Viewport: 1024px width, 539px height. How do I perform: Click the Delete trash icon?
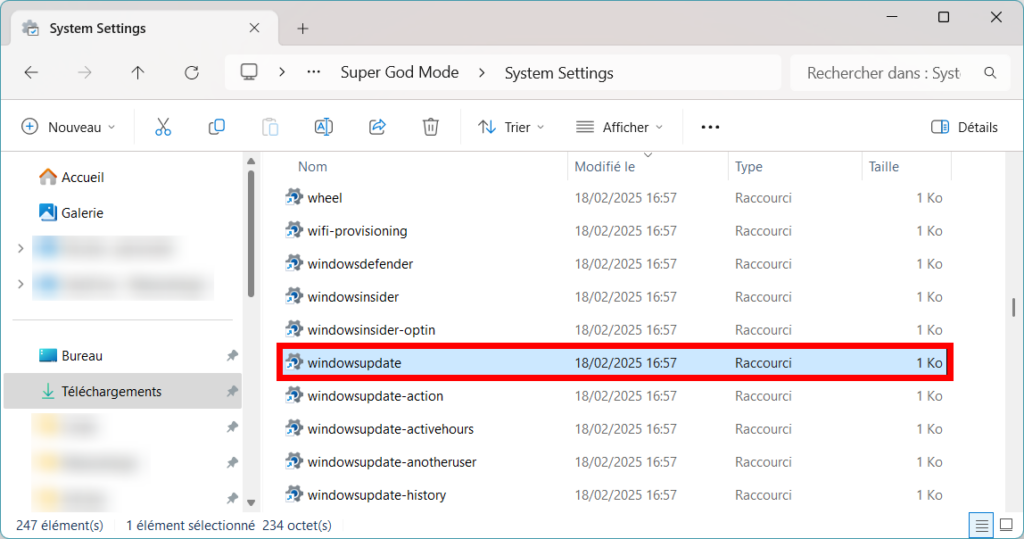[430, 127]
